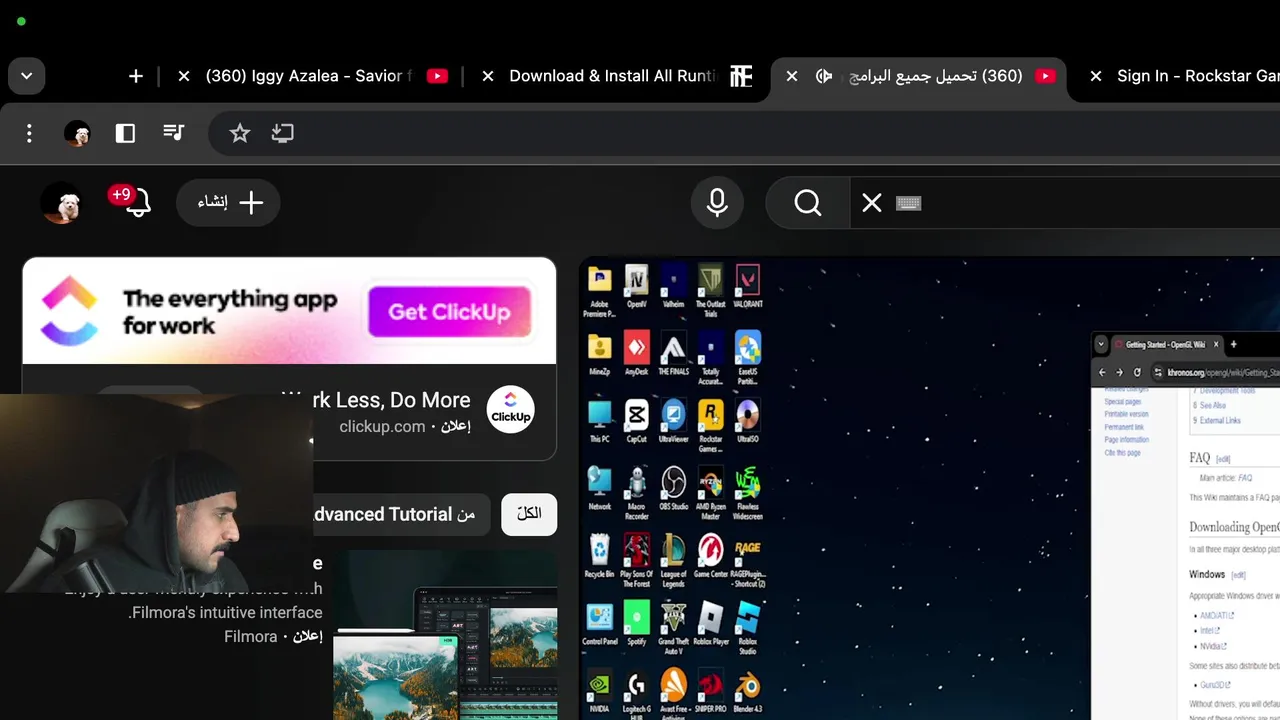Click the إنشاء create button
1280x720 pixels.
[228, 203]
